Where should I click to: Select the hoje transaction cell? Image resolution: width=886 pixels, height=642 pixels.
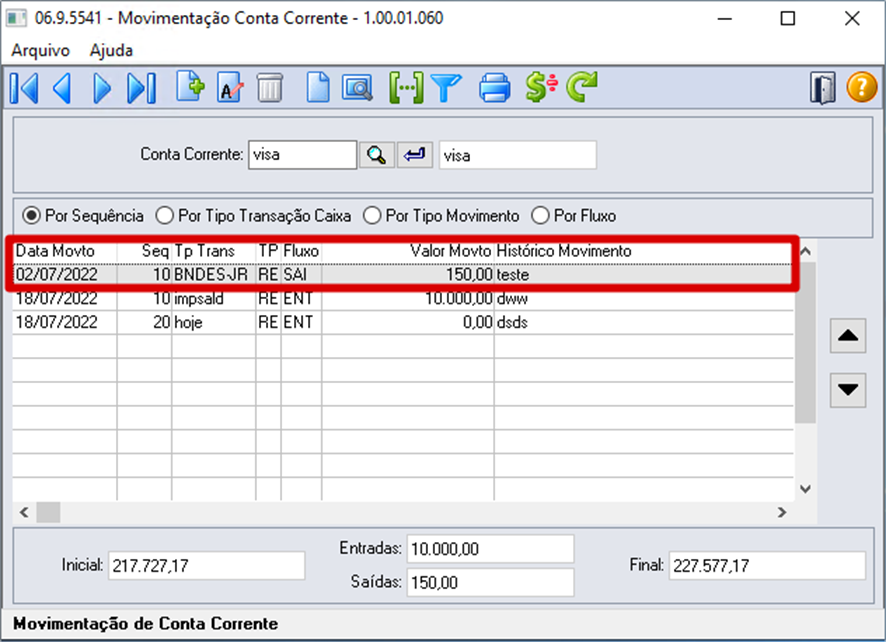coord(214,322)
